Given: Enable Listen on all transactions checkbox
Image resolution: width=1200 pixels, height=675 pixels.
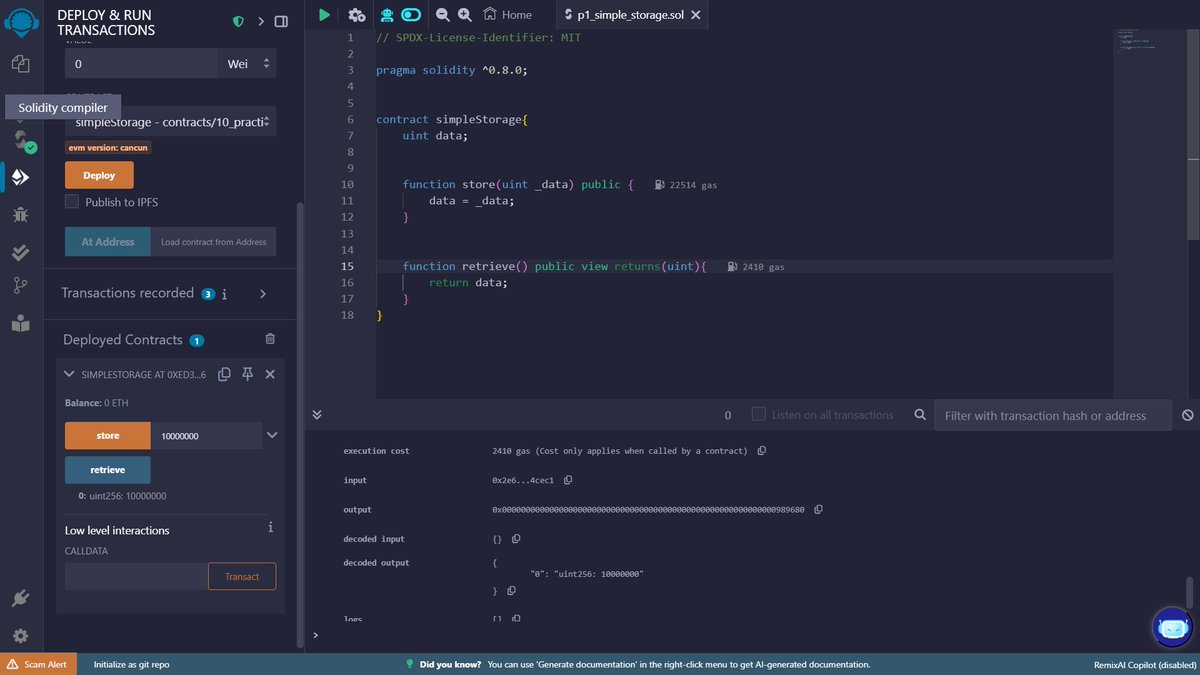Looking at the screenshot, I should pos(758,414).
